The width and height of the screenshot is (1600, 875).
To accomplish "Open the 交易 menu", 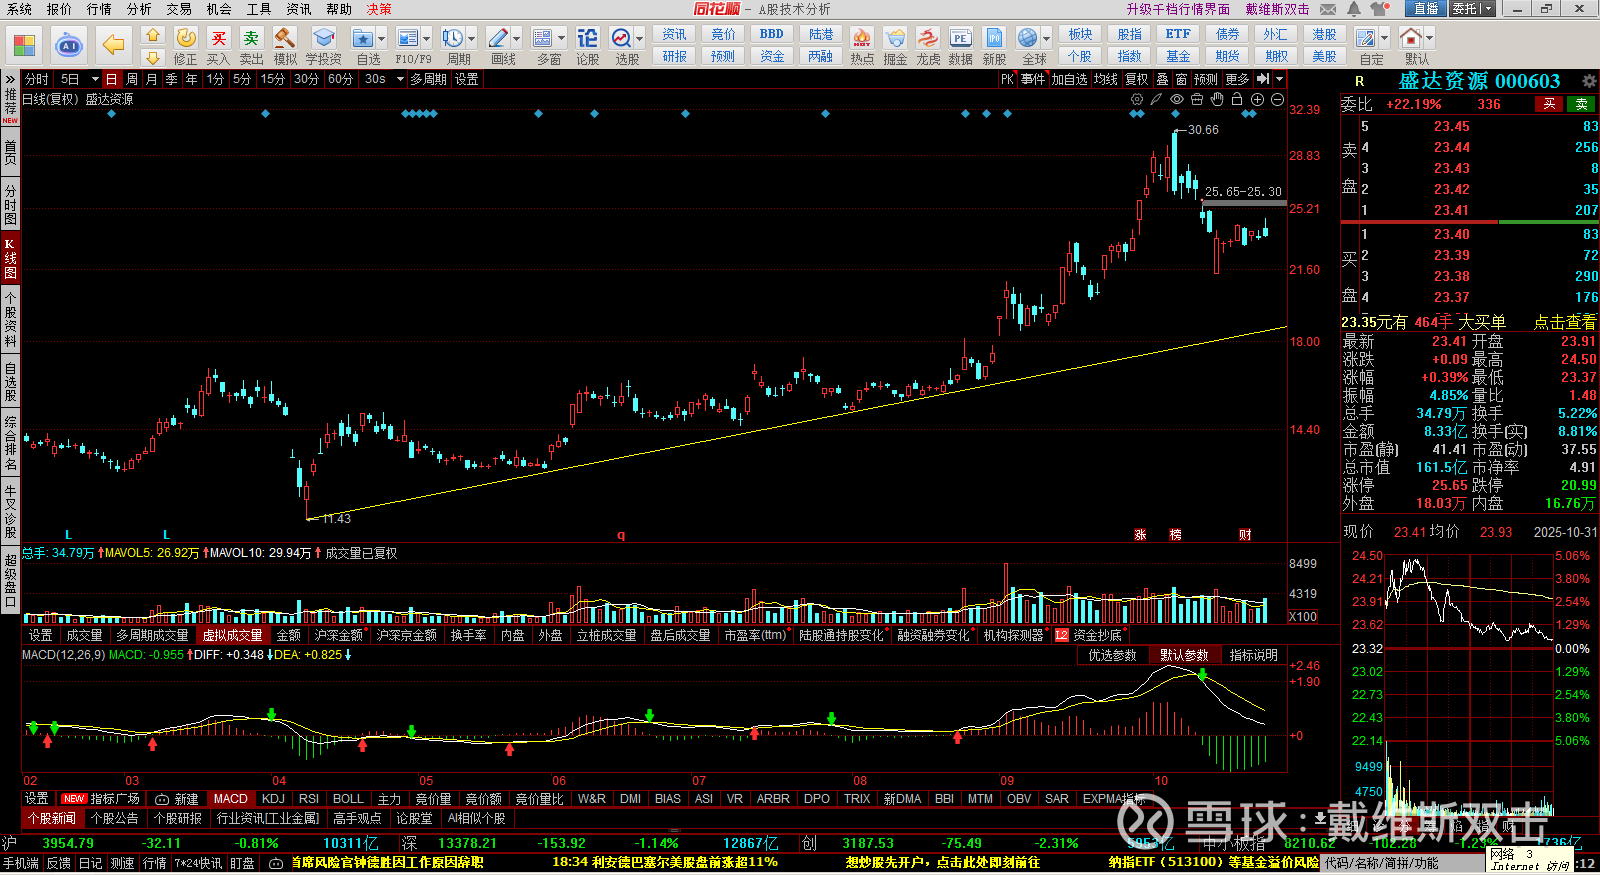I will [179, 9].
